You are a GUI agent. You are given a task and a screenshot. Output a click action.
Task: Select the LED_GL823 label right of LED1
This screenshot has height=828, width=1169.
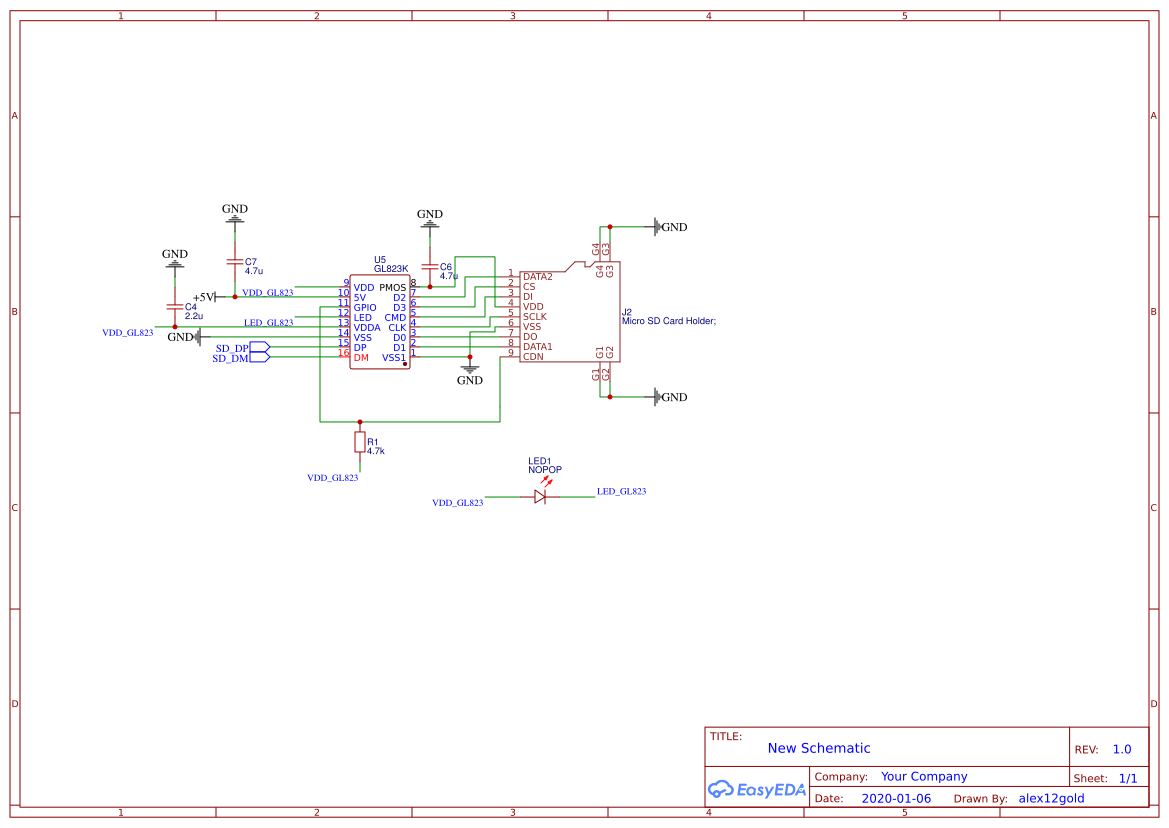click(x=620, y=491)
